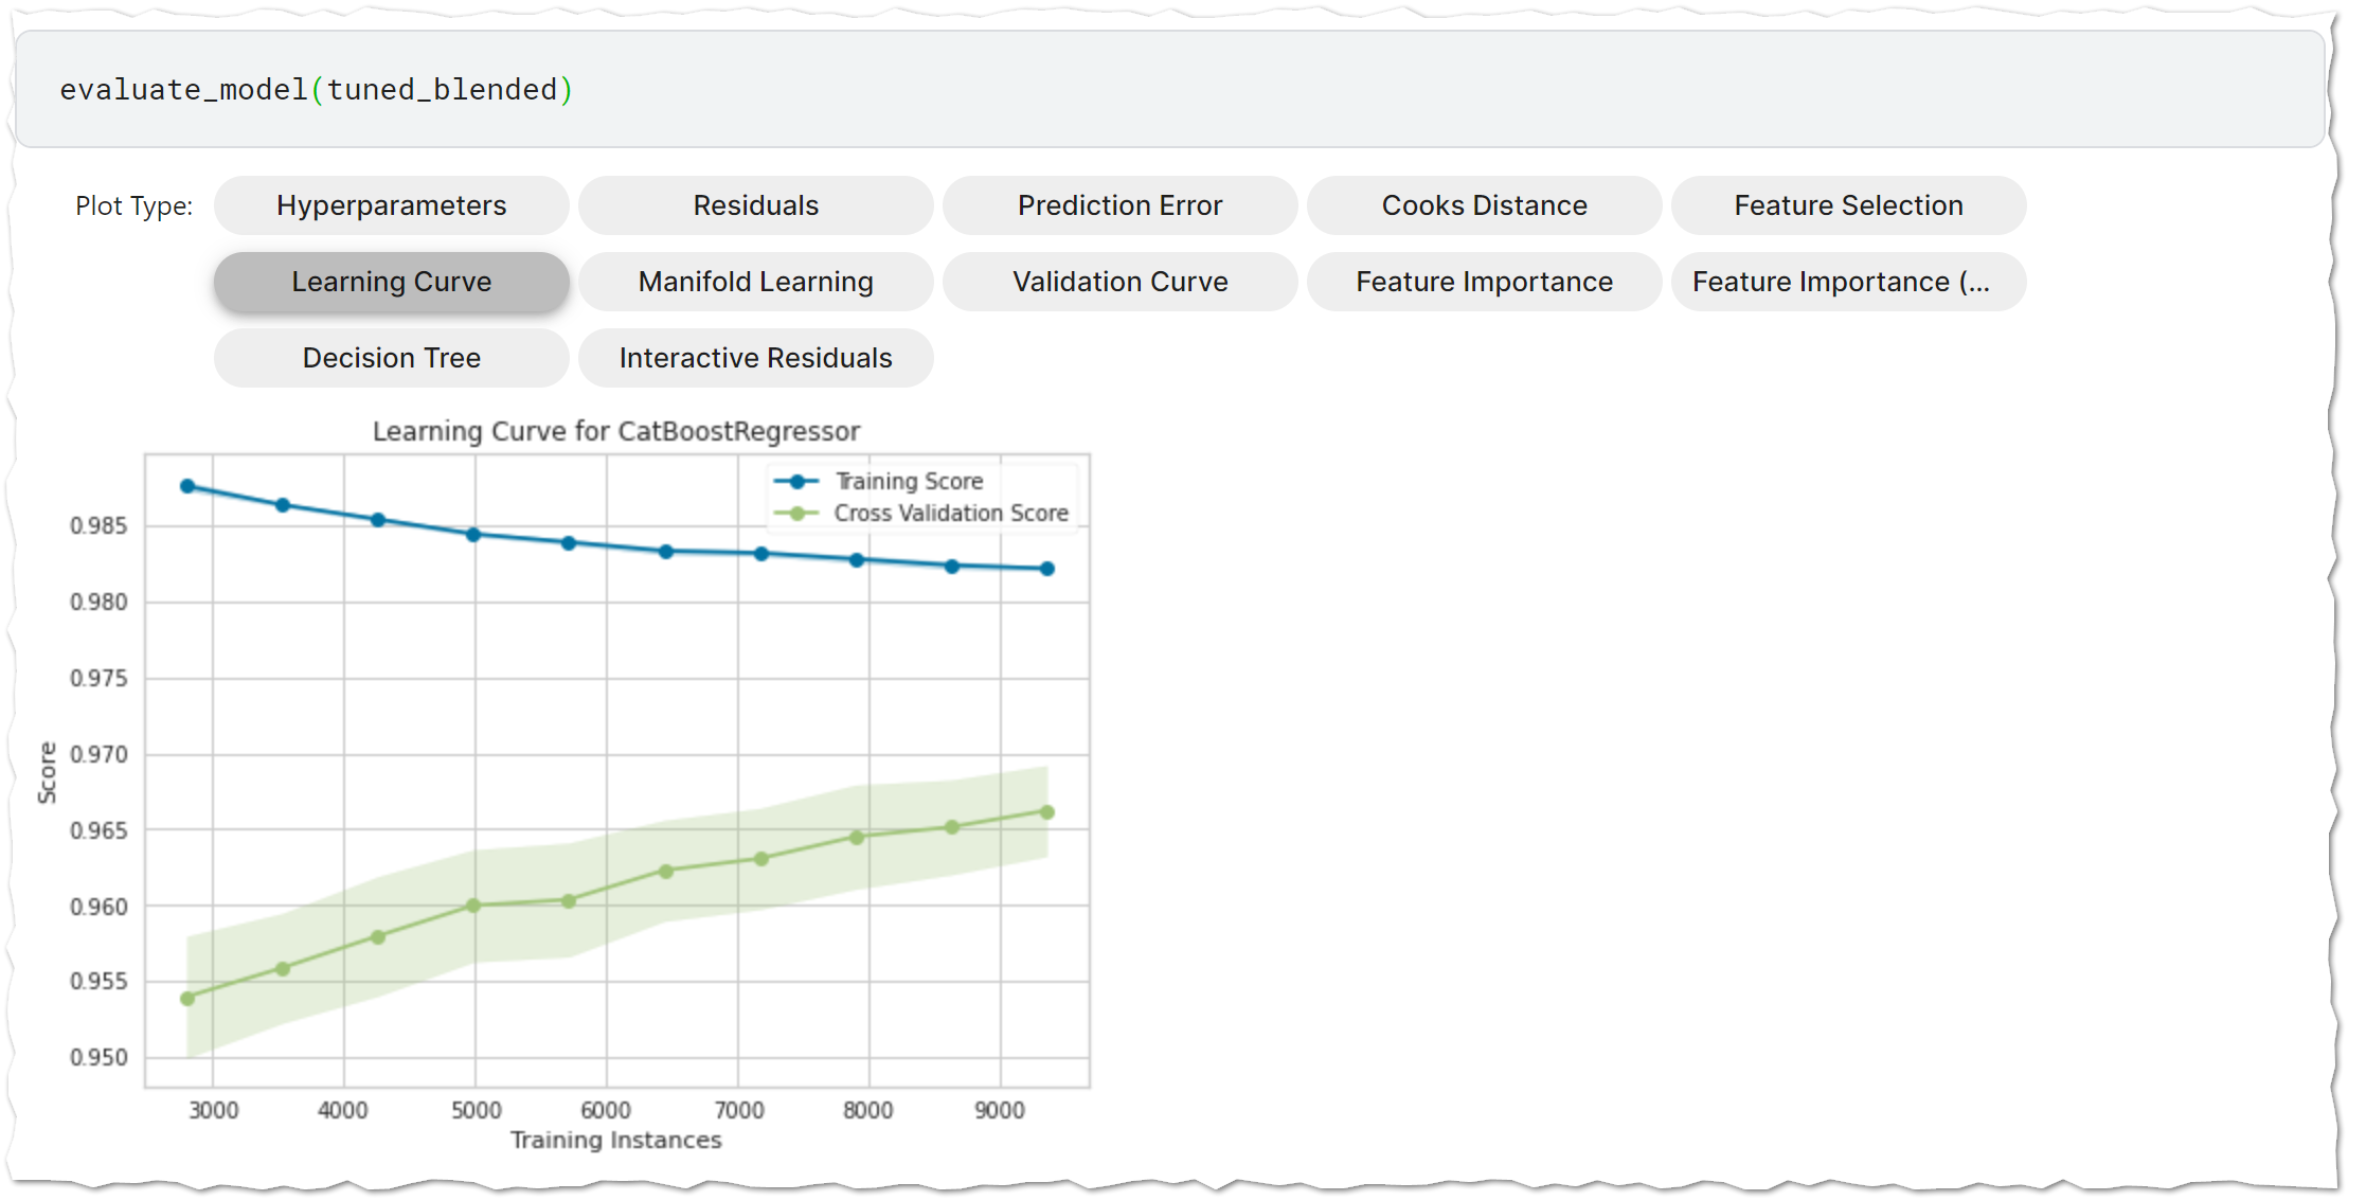This screenshot has height=1199, width=2357.
Task: Show the Feature Importance plot
Action: coord(1484,281)
